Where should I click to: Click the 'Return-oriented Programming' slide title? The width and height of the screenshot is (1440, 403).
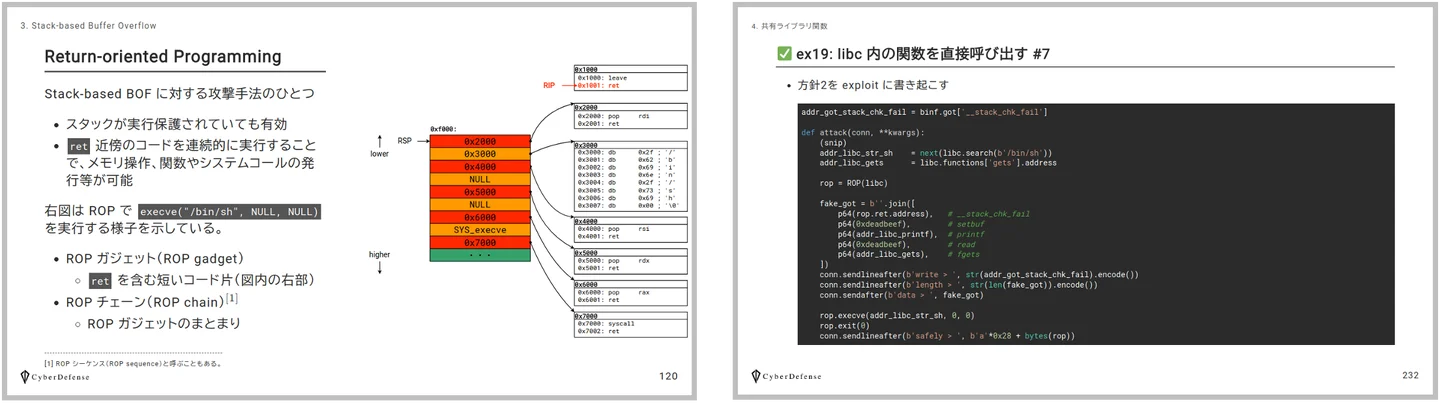163,56
